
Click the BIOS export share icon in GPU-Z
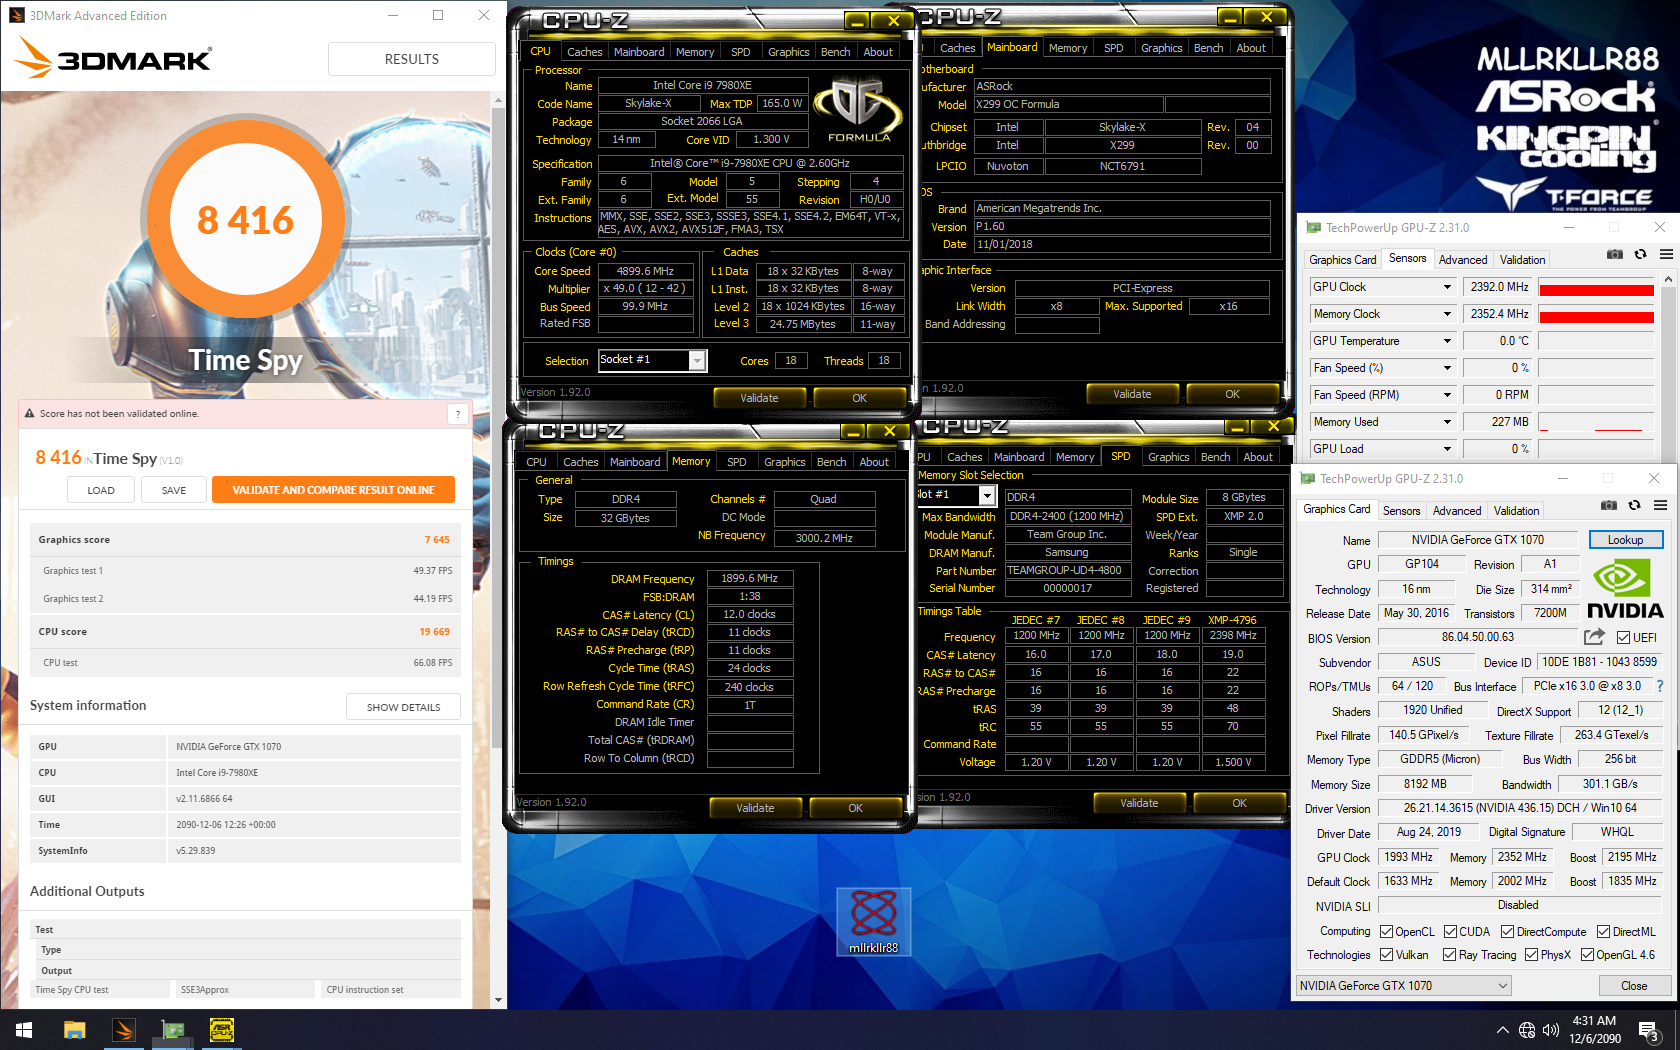[x=1594, y=637]
